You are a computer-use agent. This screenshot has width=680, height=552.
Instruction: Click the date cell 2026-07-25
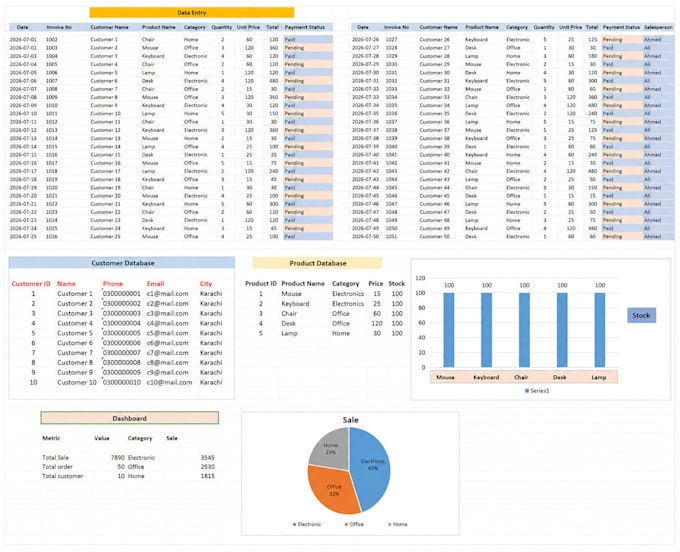[23, 237]
